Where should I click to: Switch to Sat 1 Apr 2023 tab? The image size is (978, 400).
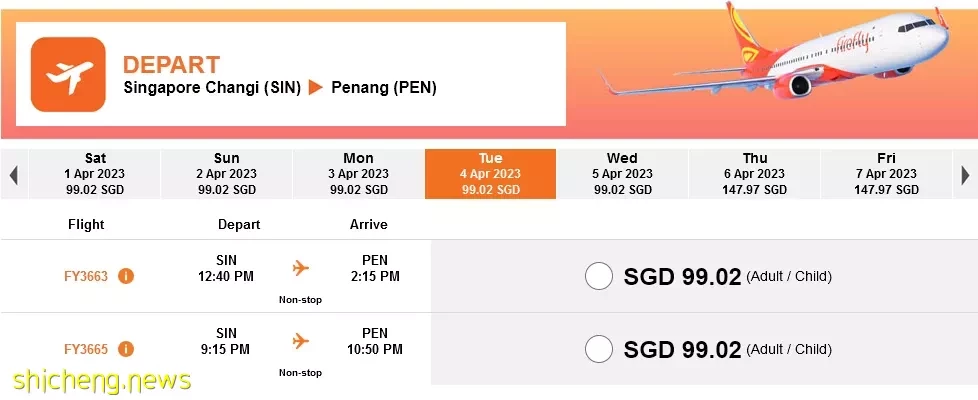(x=95, y=174)
